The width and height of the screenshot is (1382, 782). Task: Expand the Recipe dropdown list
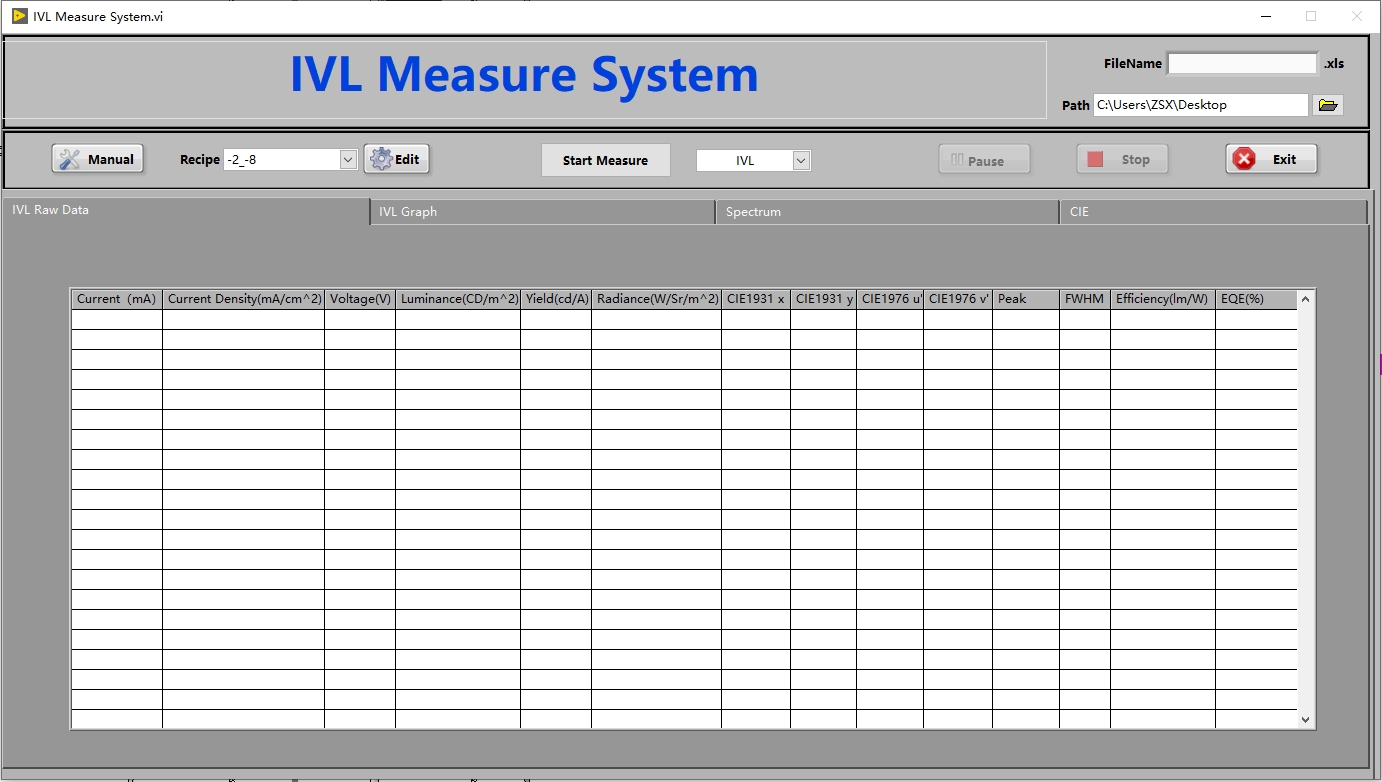[x=348, y=160]
